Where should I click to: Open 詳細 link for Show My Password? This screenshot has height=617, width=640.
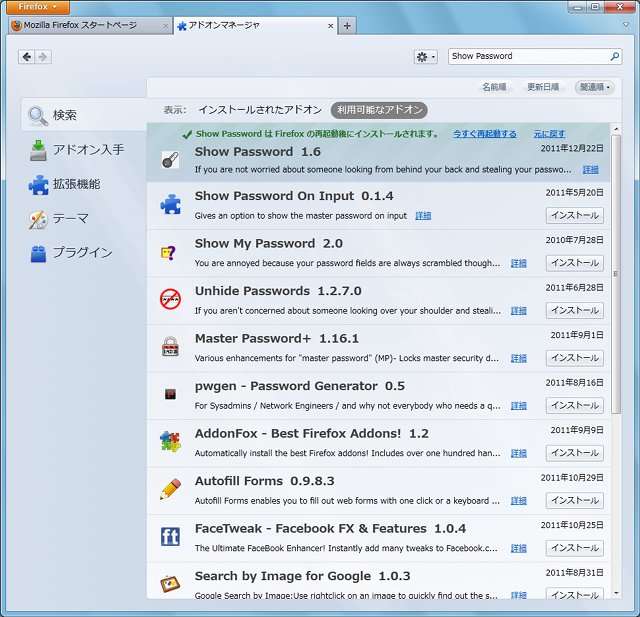(x=518, y=263)
